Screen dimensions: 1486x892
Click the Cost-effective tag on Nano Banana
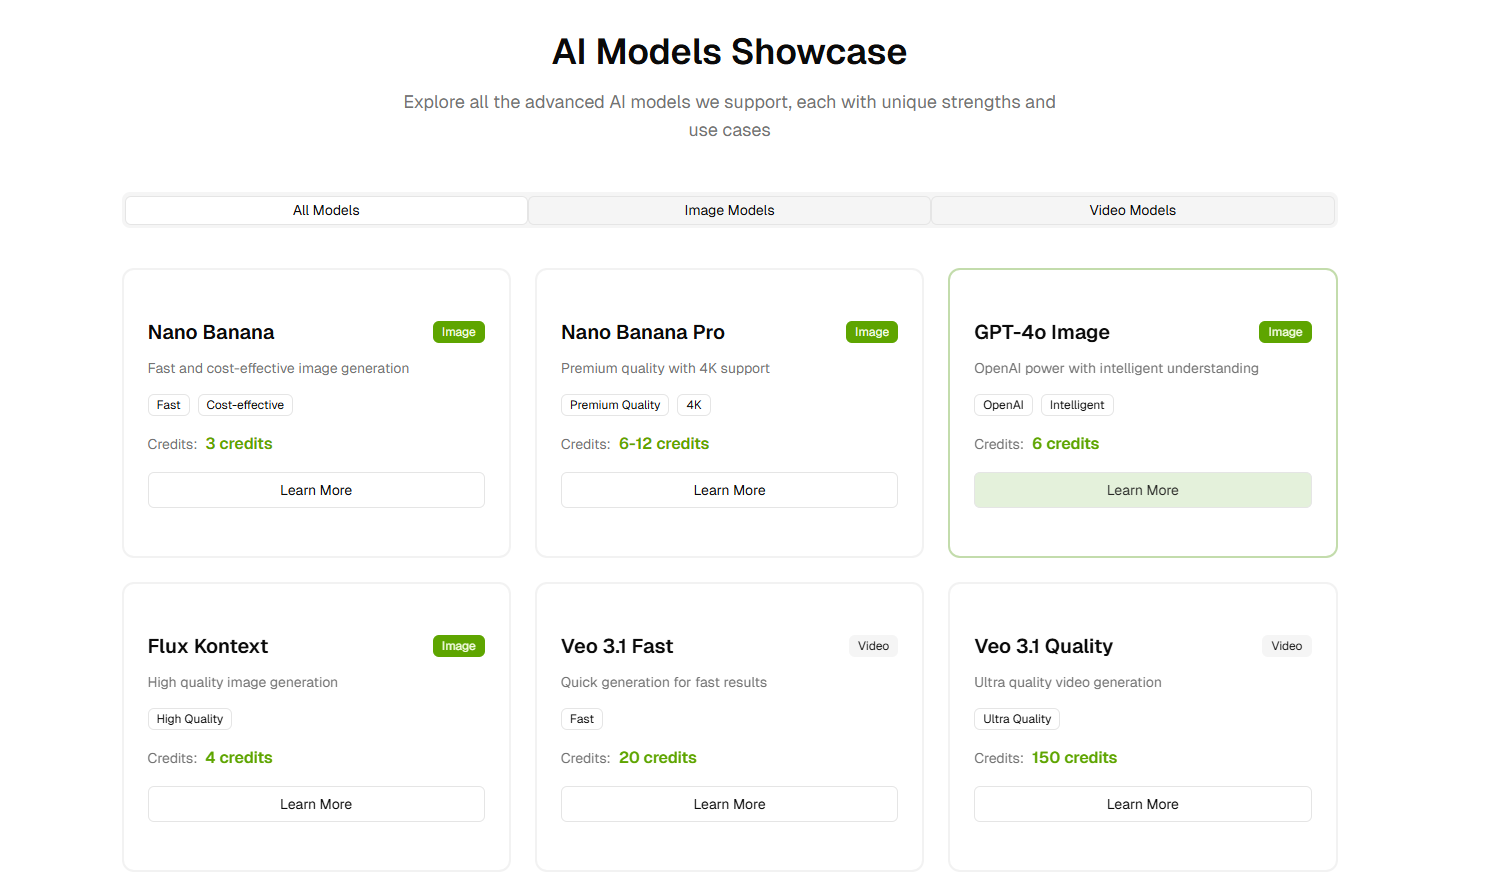pos(245,405)
